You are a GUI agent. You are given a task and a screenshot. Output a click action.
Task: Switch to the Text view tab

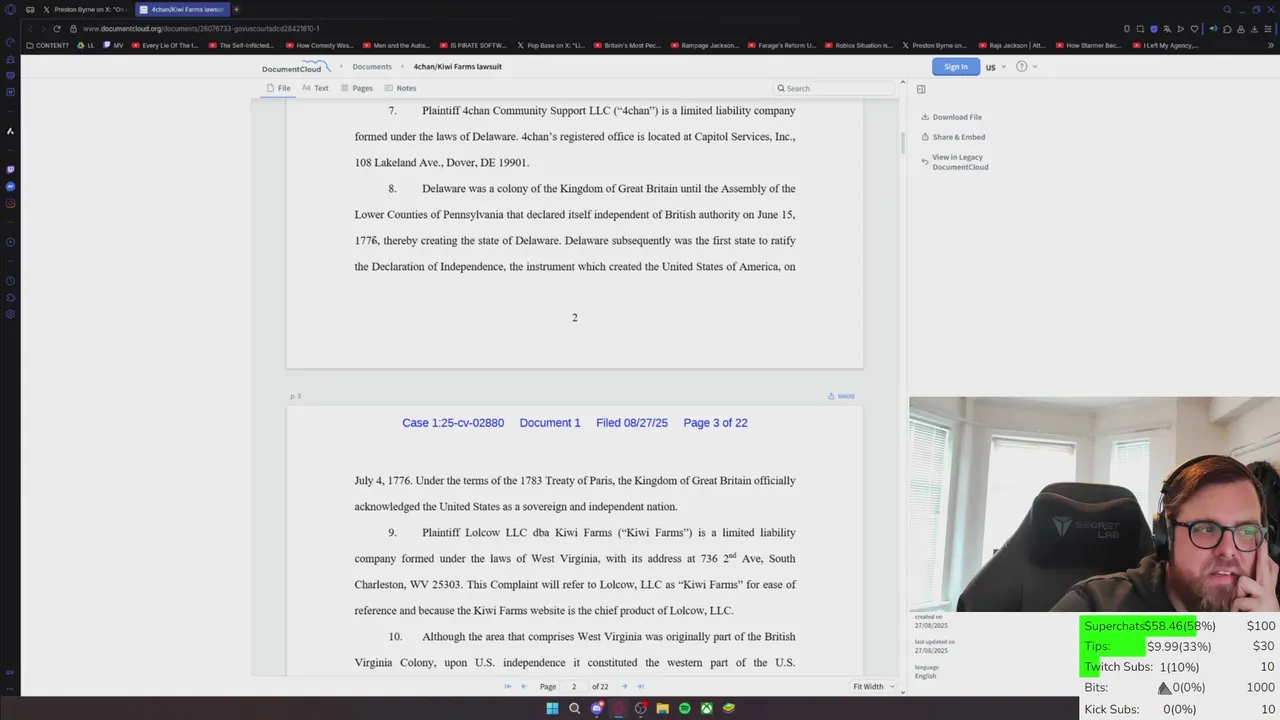tap(315, 88)
